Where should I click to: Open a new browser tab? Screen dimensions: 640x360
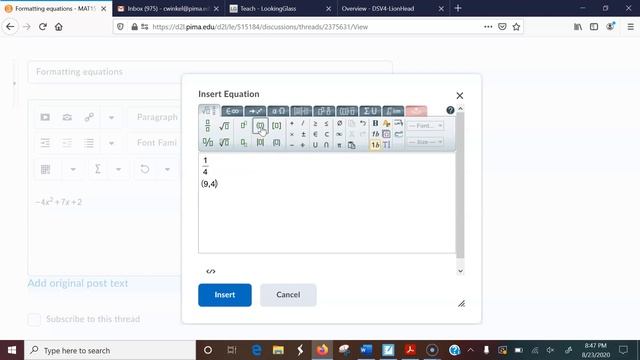458,8
